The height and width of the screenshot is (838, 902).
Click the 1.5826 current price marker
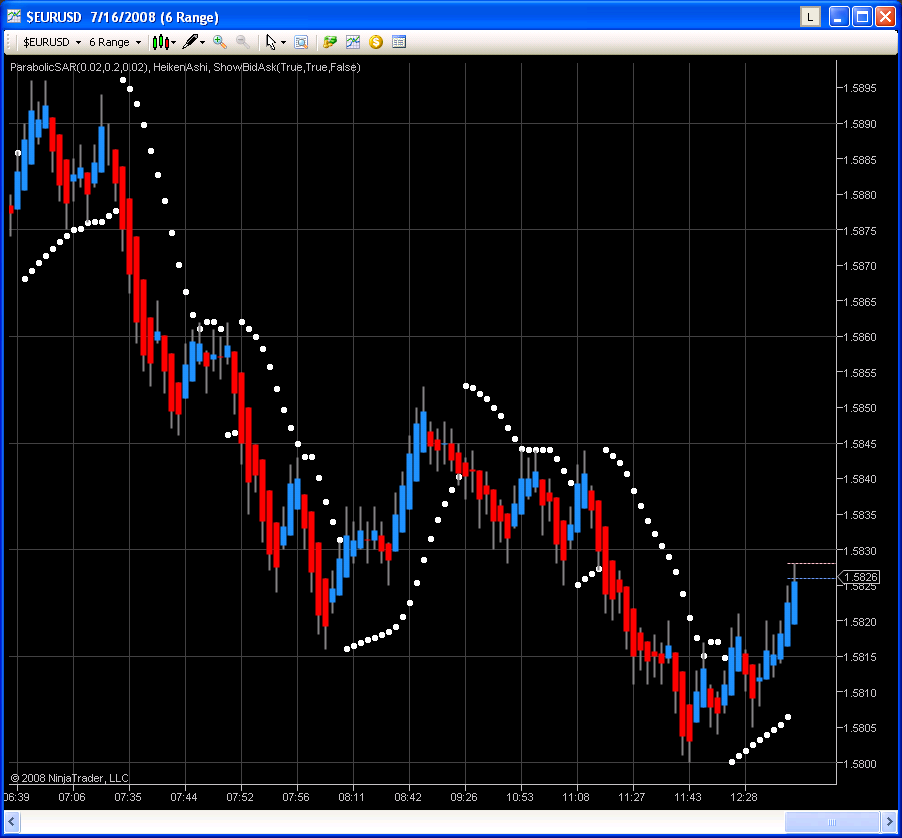pyautogui.click(x=859, y=577)
